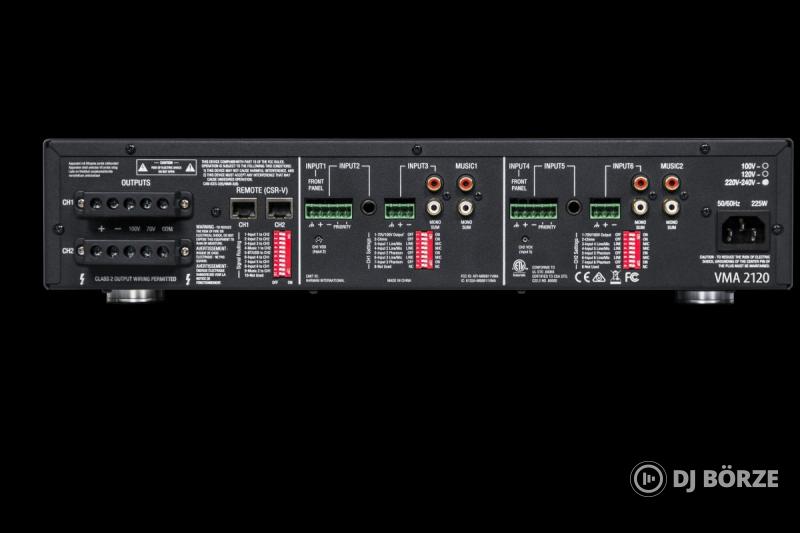The width and height of the screenshot is (800, 533).
Task: Click the INPUT3 label
Action: click(x=418, y=166)
